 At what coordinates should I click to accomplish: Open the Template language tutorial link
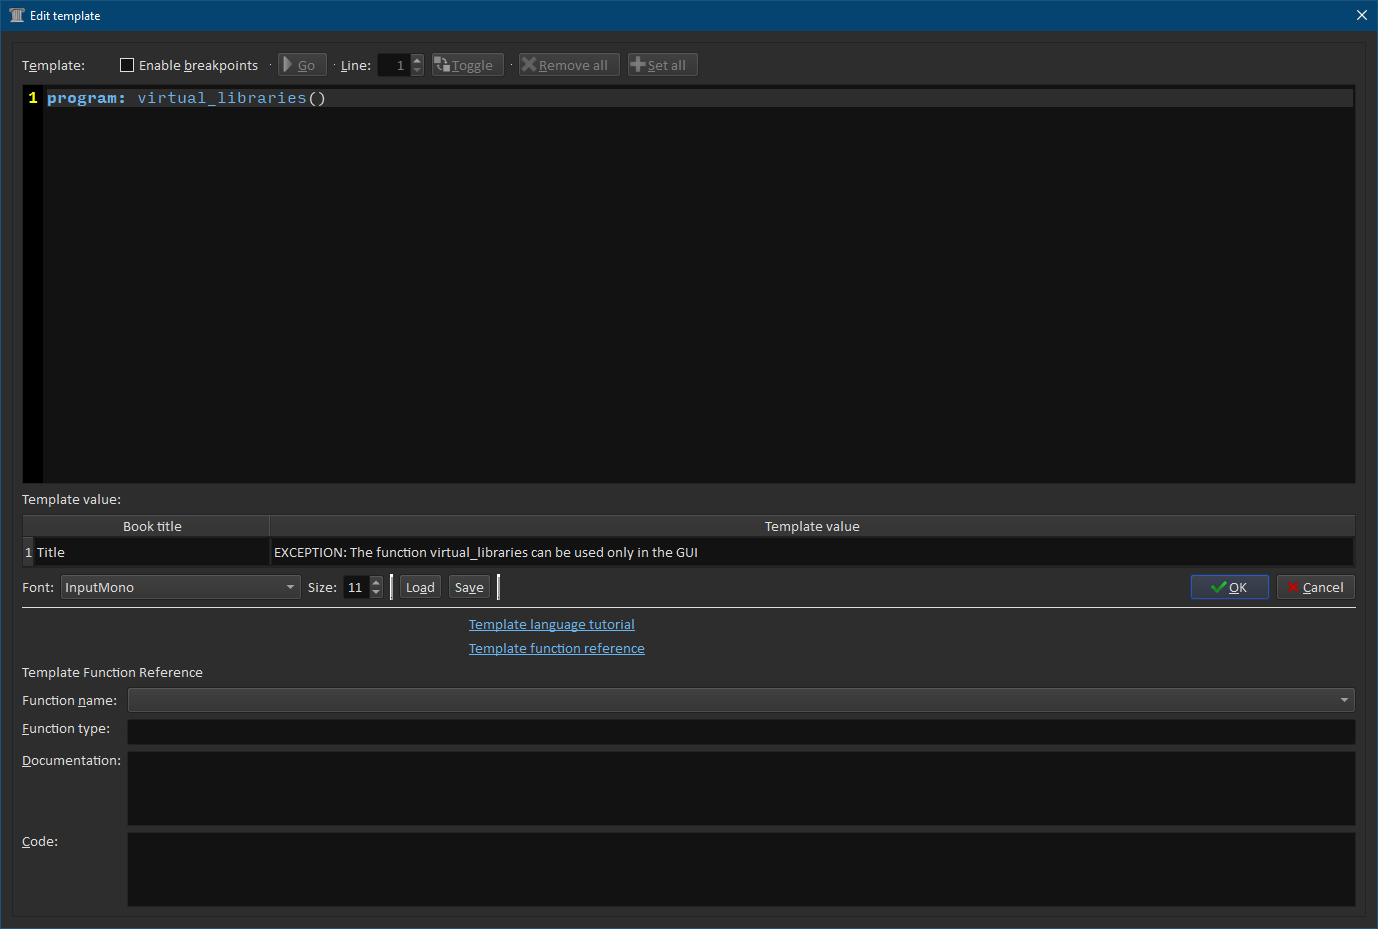[x=552, y=624]
